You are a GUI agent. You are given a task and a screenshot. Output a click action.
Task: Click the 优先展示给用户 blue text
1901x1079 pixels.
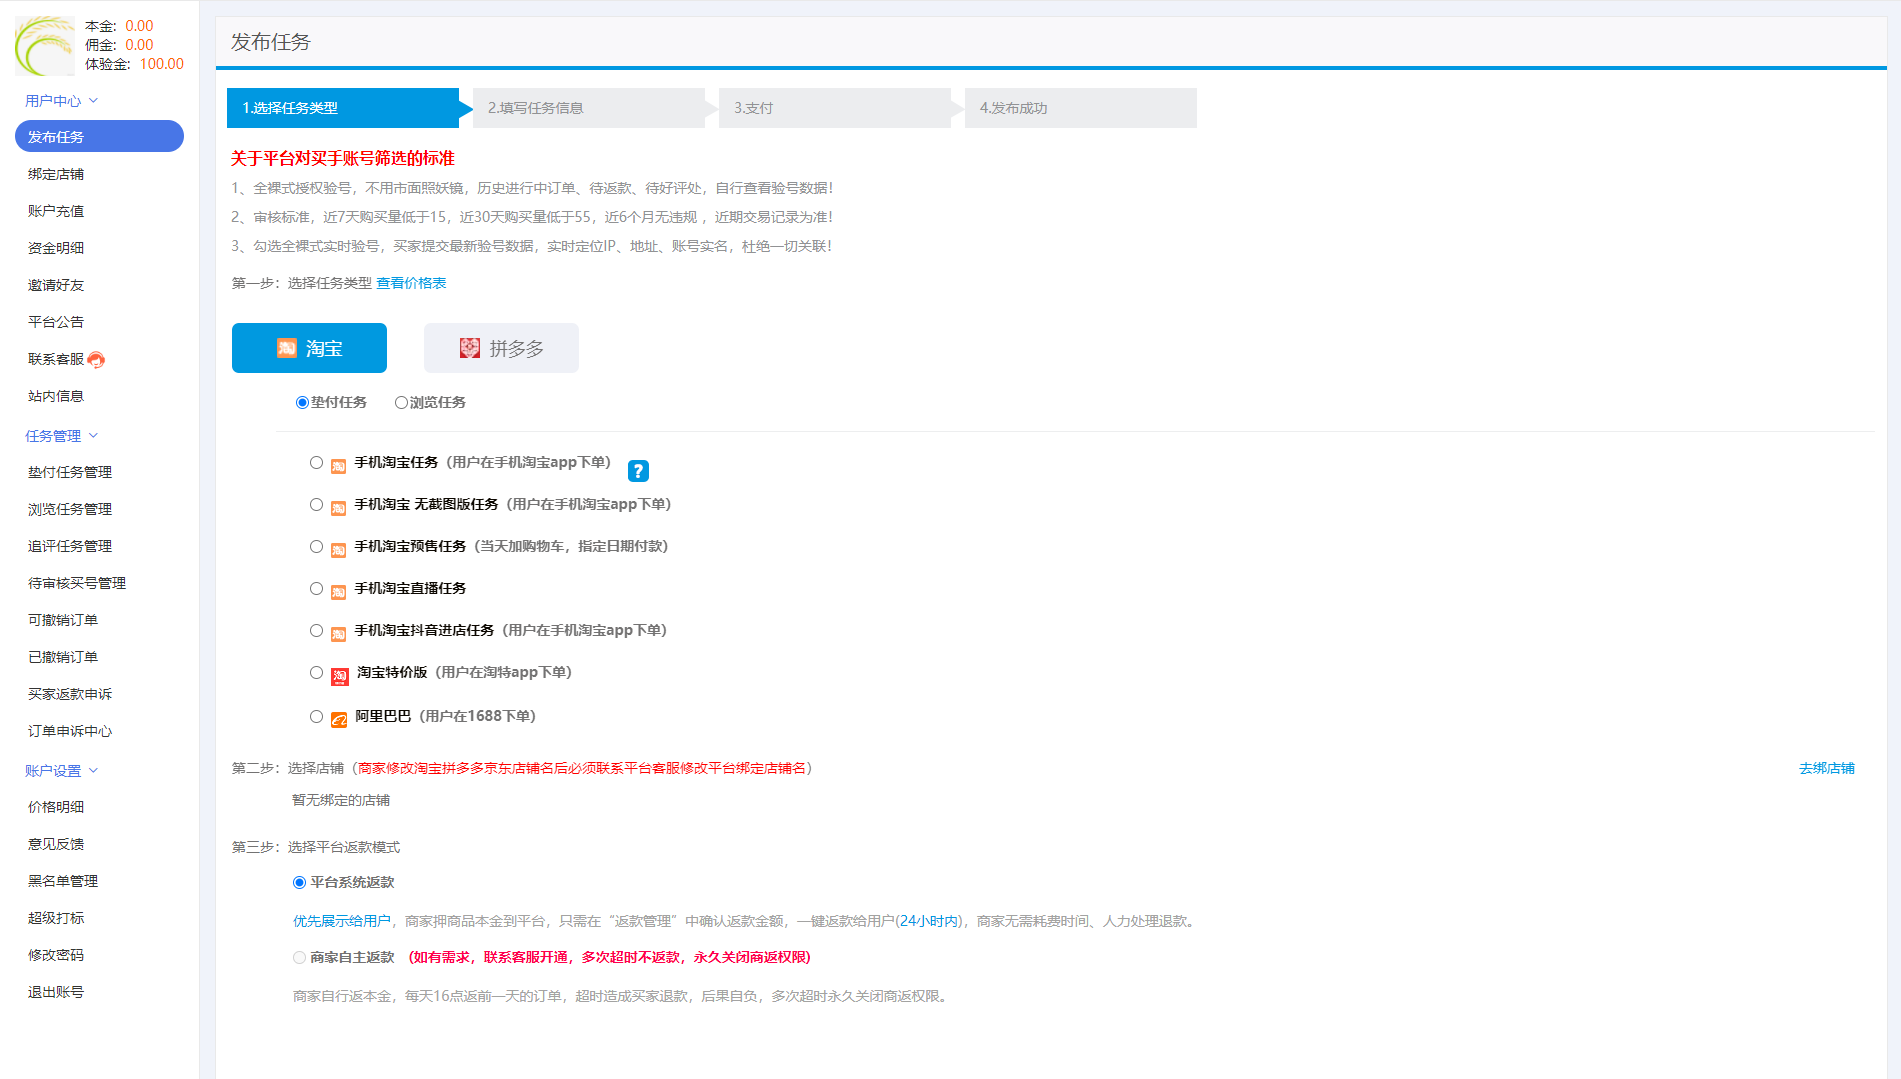point(342,921)
